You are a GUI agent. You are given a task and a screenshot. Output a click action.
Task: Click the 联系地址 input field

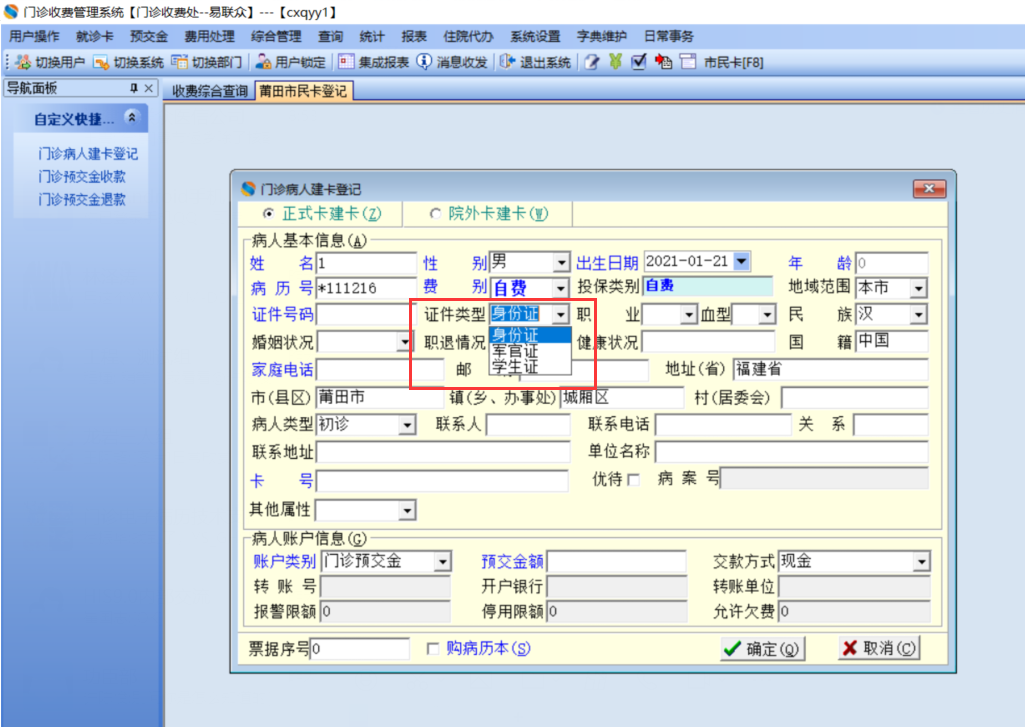pos(443,452)
